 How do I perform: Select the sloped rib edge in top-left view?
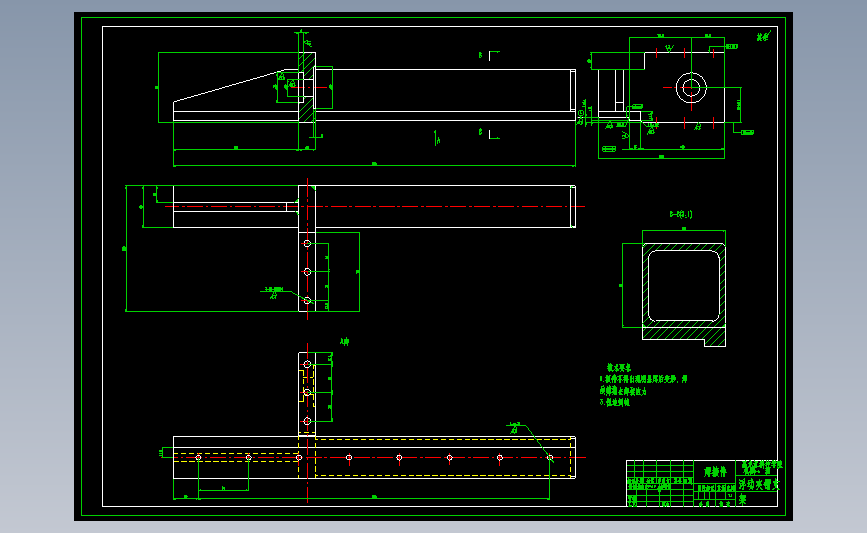pos(228,86)
